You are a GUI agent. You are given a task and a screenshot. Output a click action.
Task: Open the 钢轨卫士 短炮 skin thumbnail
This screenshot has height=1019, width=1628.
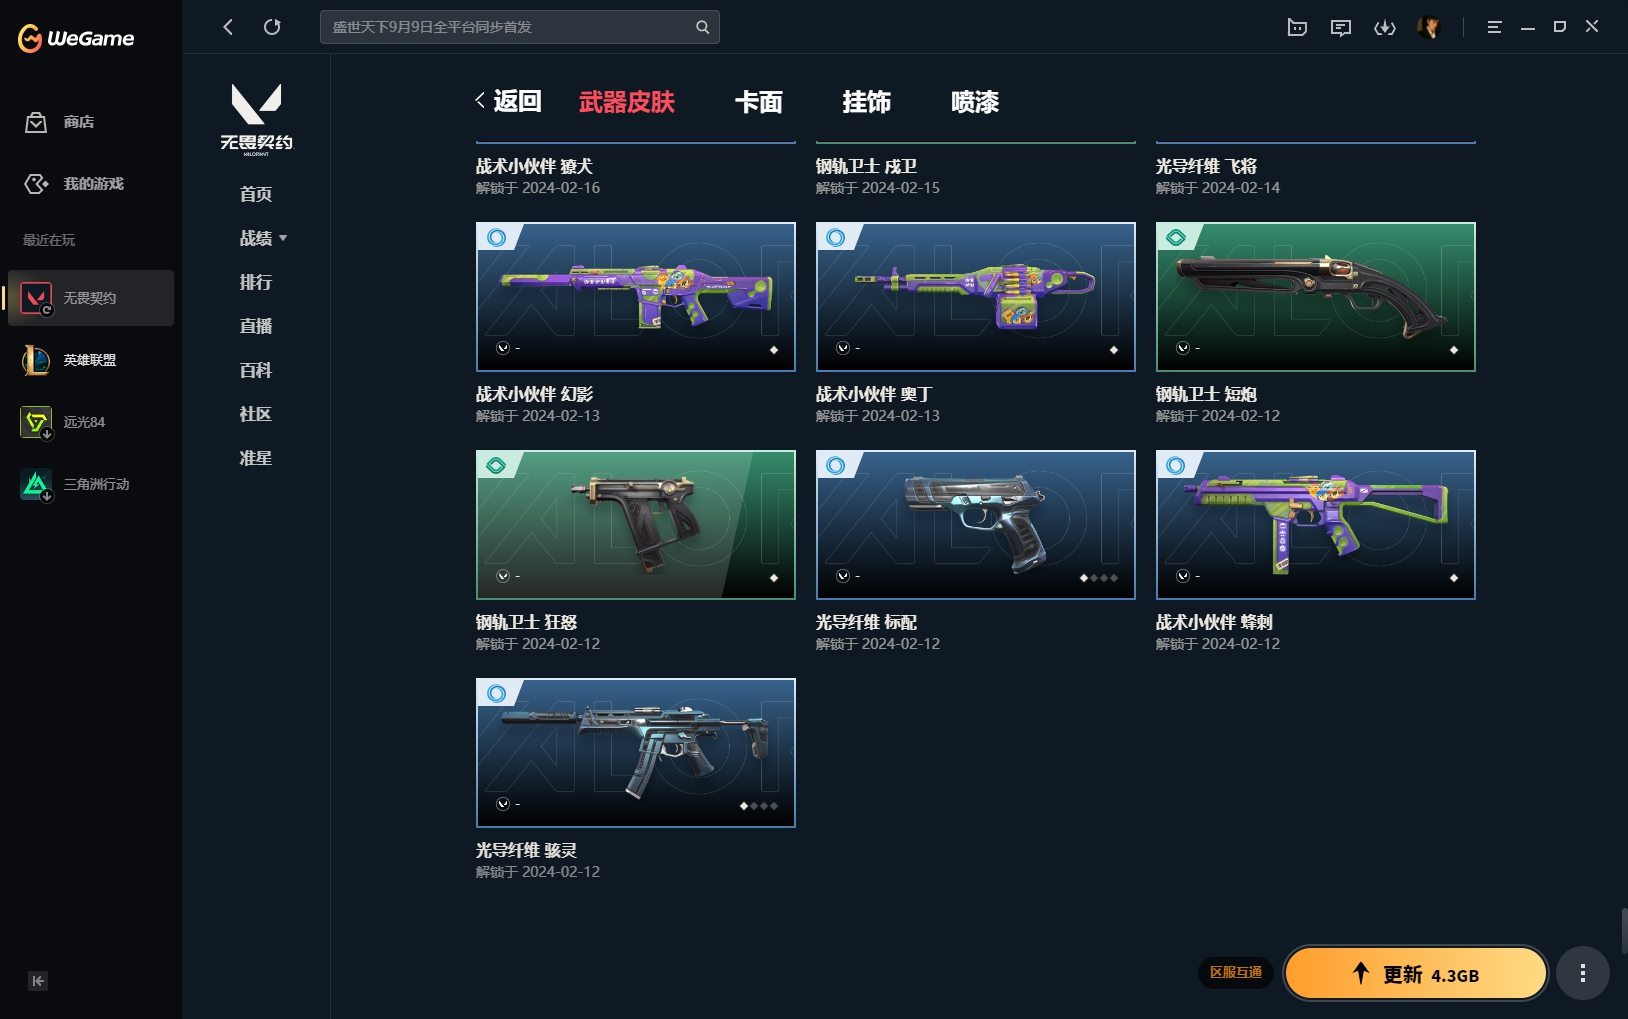1316,297
